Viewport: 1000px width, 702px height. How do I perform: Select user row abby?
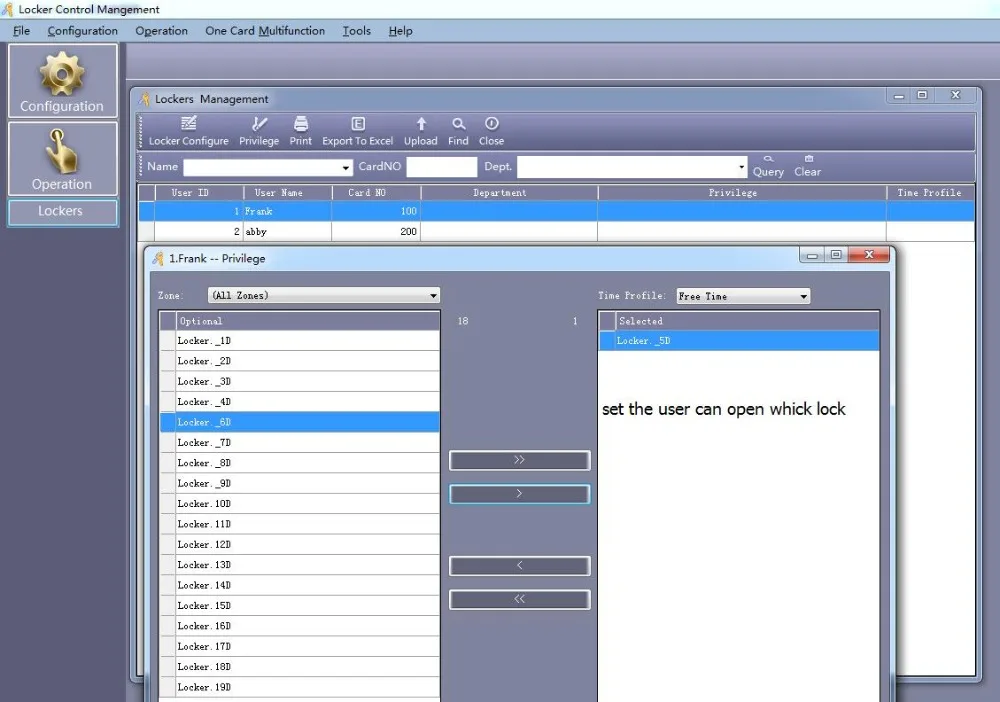click(x=556, y=231)
